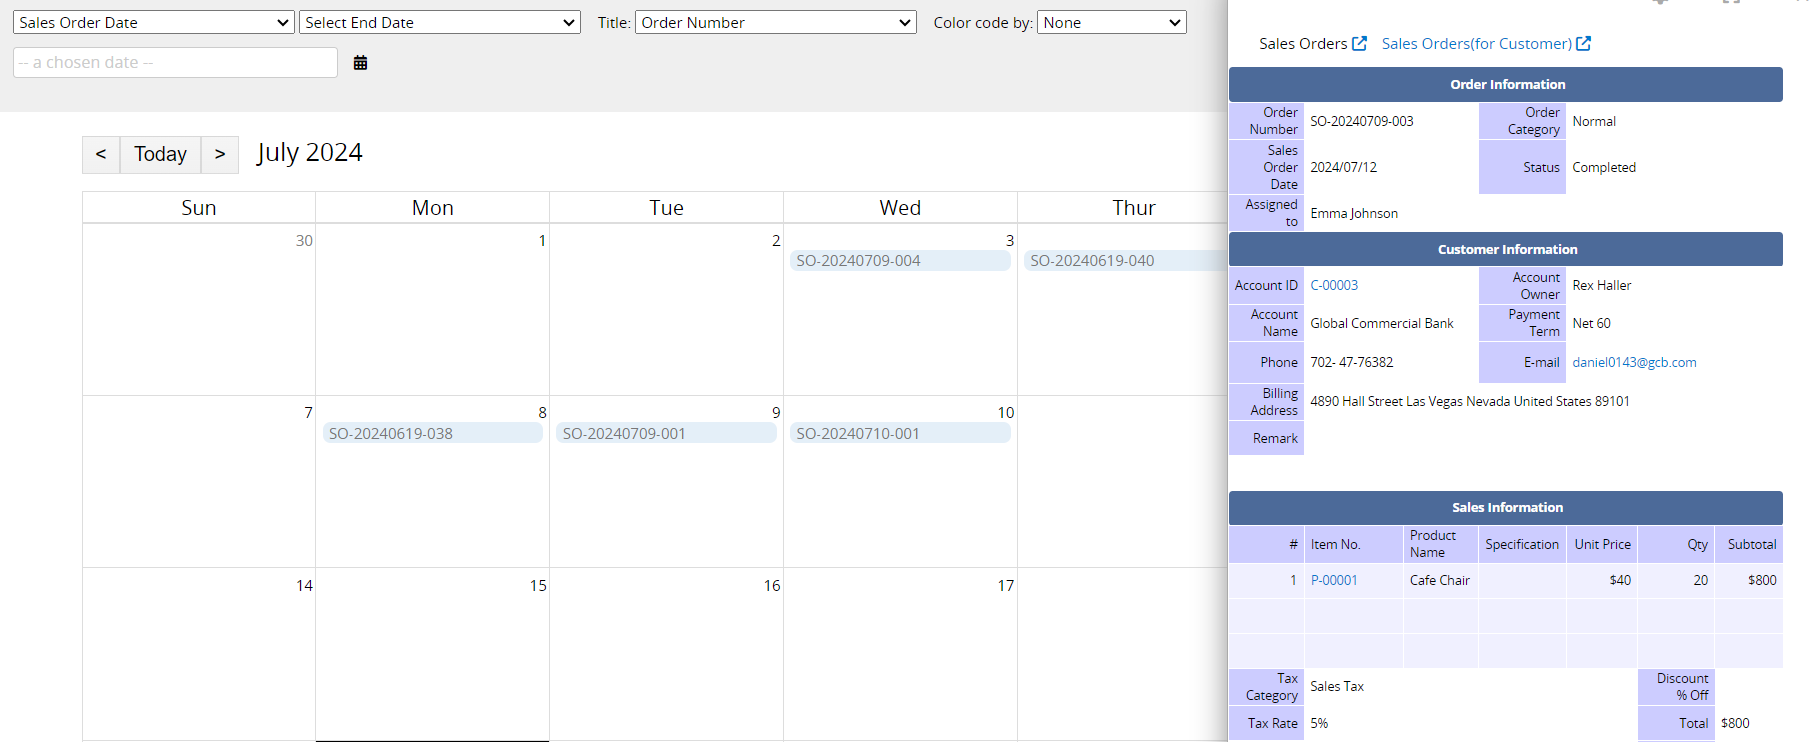The width and height of the screenshot is (1812, 742).
Task: Open calendar event SO-20240710-001
Action: click(x=900, y=433)
